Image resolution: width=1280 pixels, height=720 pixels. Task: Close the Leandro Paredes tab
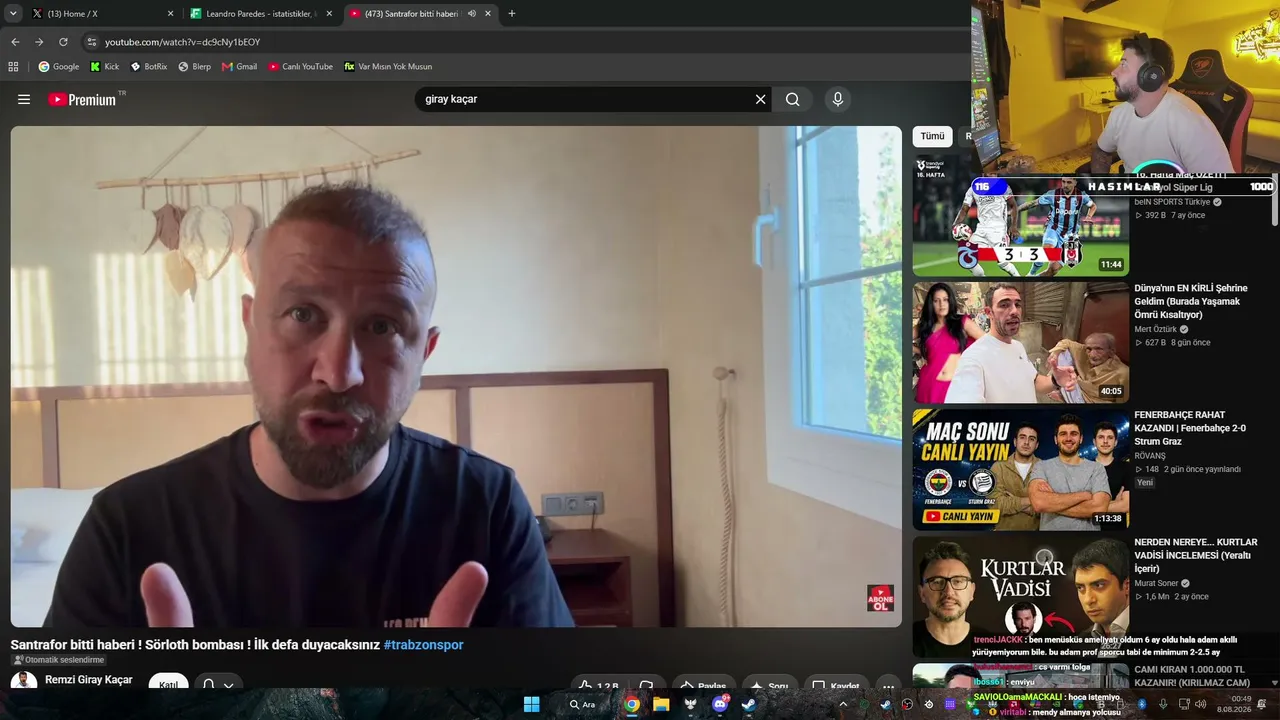[329, 14]
